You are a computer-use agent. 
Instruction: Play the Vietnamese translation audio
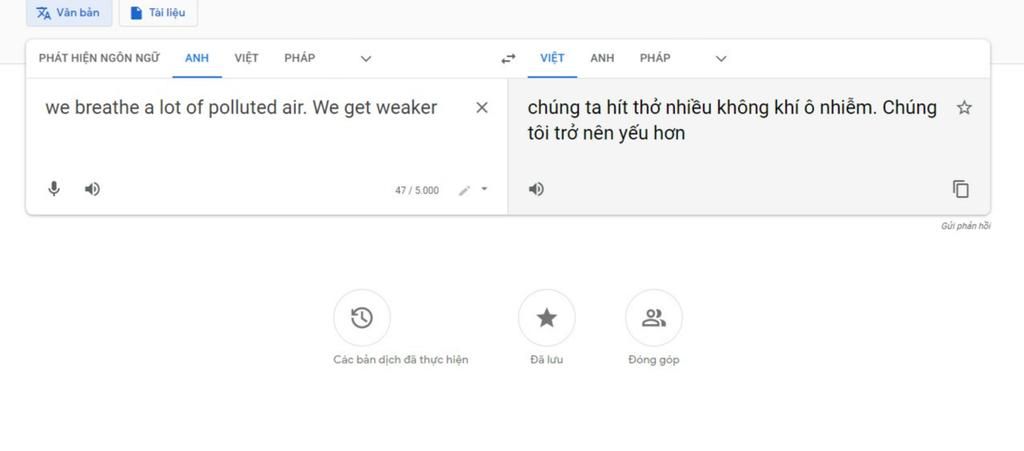pyautogui.click(x=536, y=189)
